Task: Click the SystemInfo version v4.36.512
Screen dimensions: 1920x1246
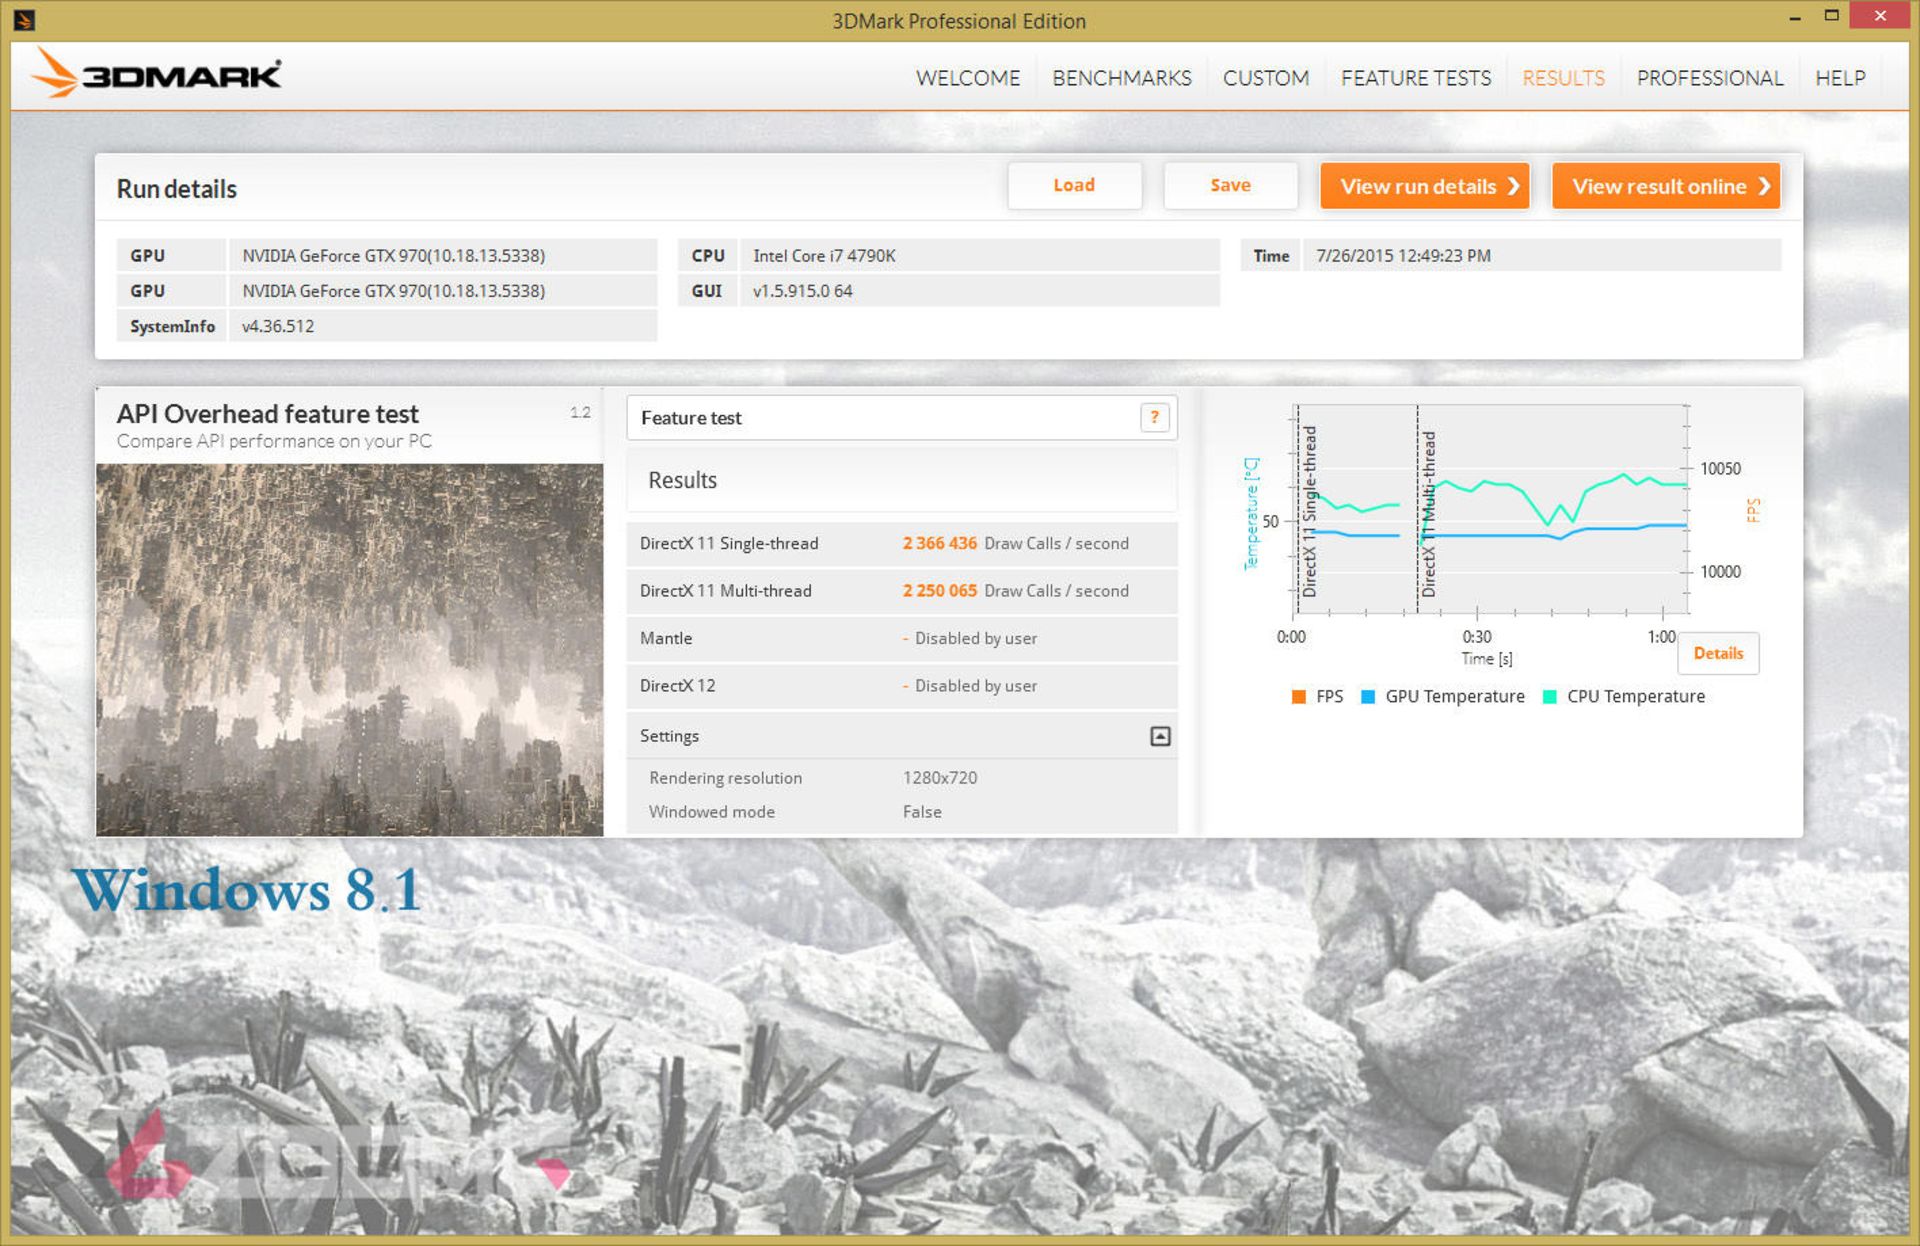Action: point(277,326)
